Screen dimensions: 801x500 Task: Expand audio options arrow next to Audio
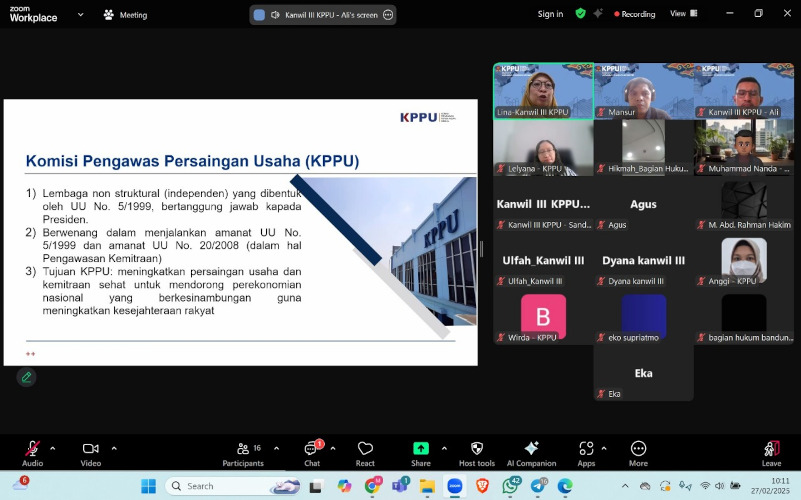[x=53, y=448]
